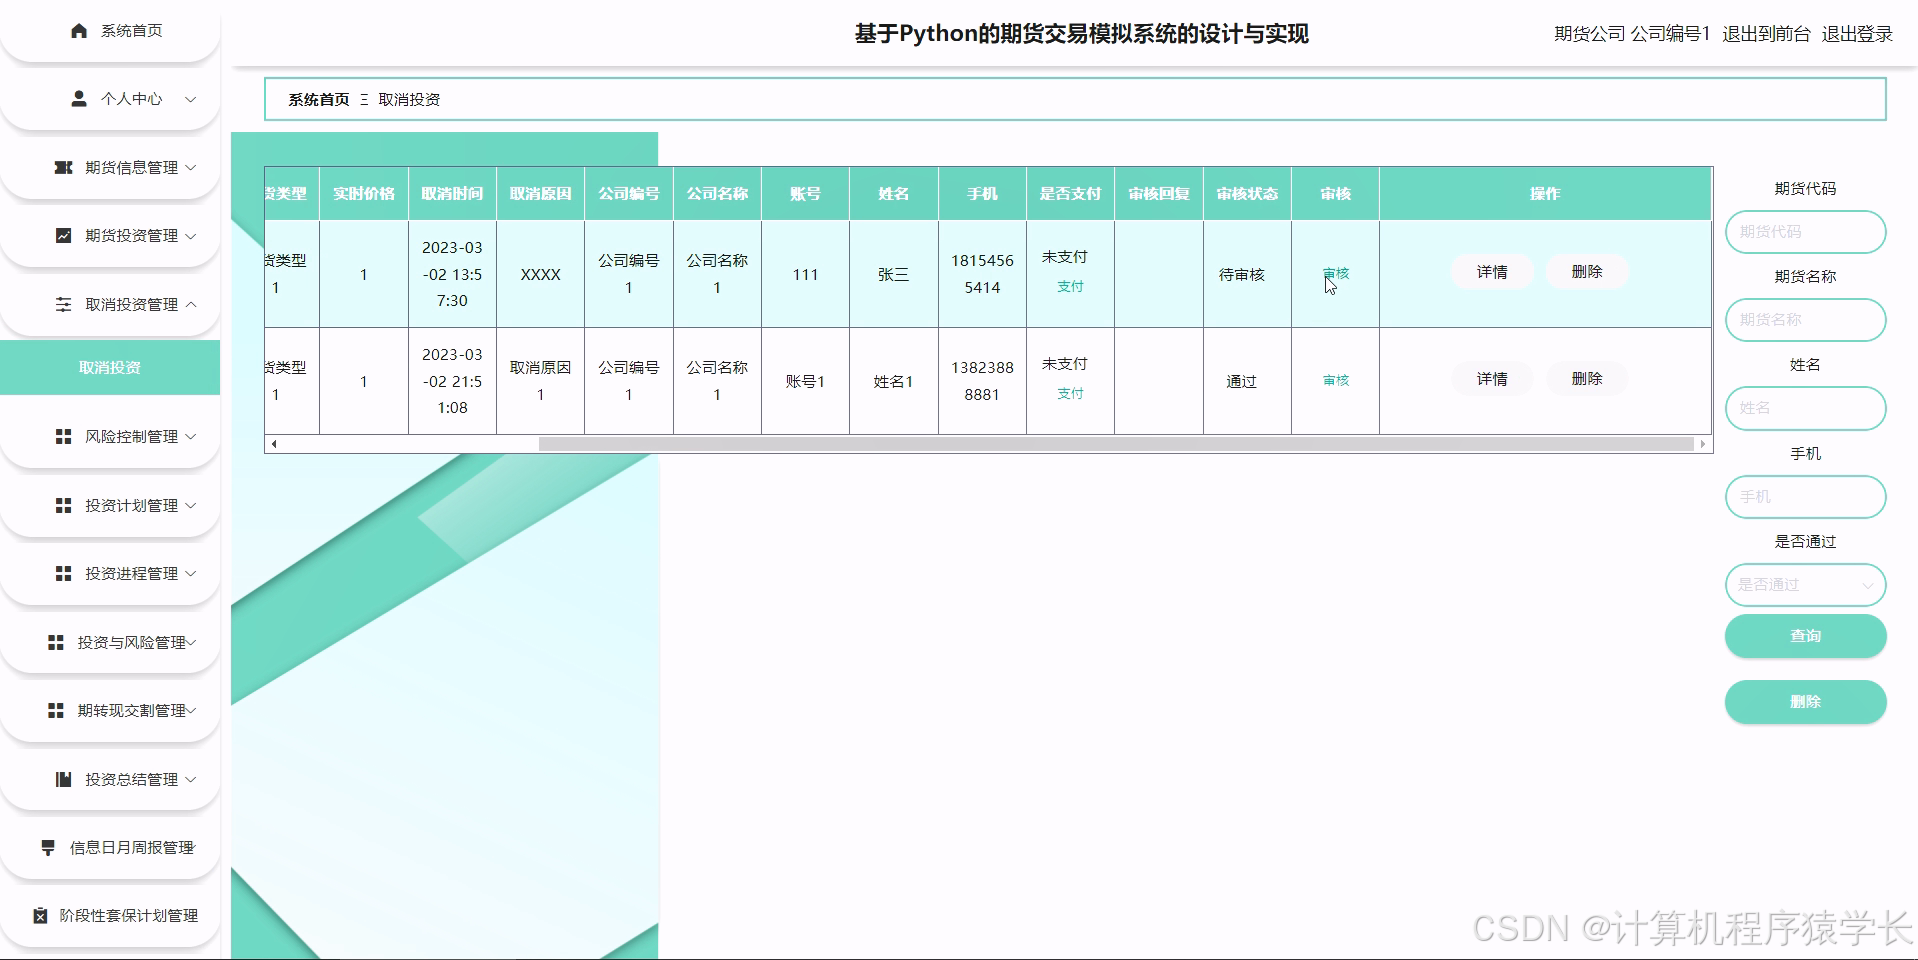Screen dimensions: 1918x960
Task: Click the icon beside 信息日月周报管理
Action: [x=48, y=847]
